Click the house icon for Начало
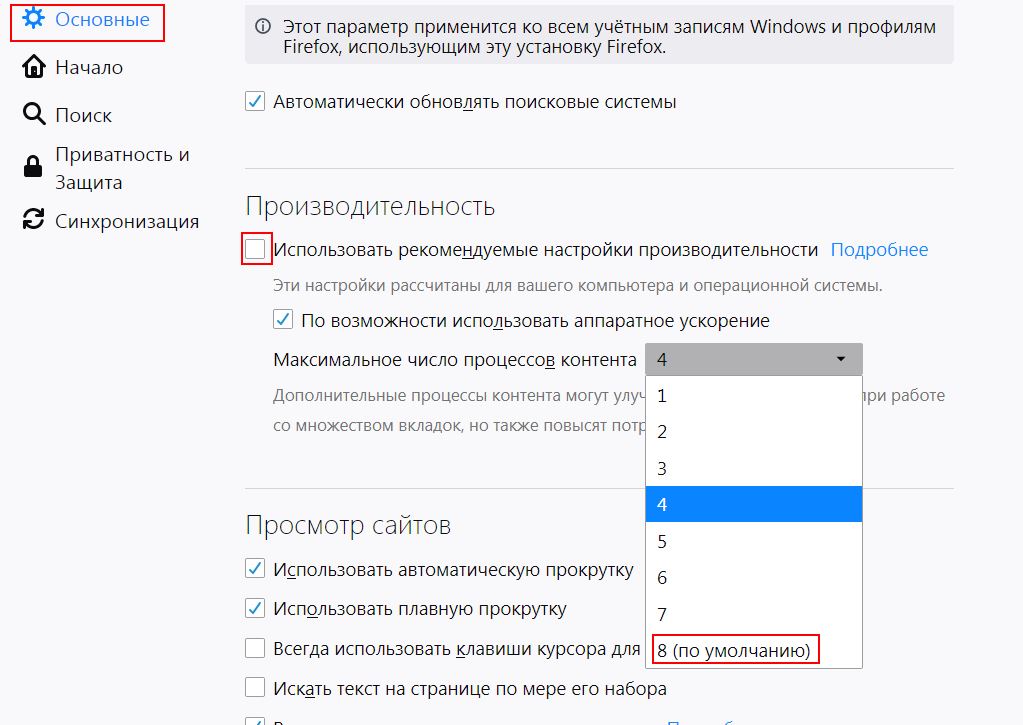The height and width of the screenshot is (725, 1023). pos(34,67)
